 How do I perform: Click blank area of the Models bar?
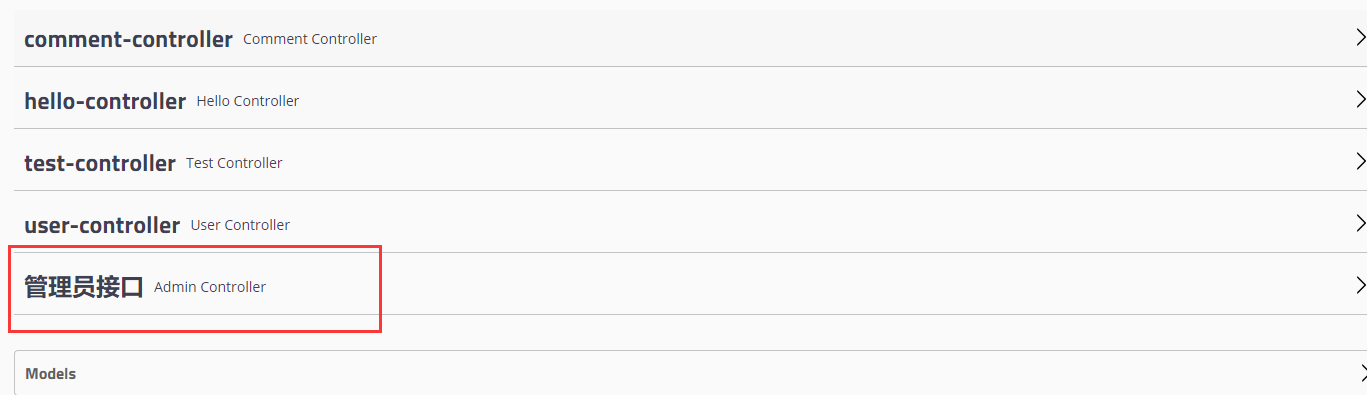[x=700, y=373]
